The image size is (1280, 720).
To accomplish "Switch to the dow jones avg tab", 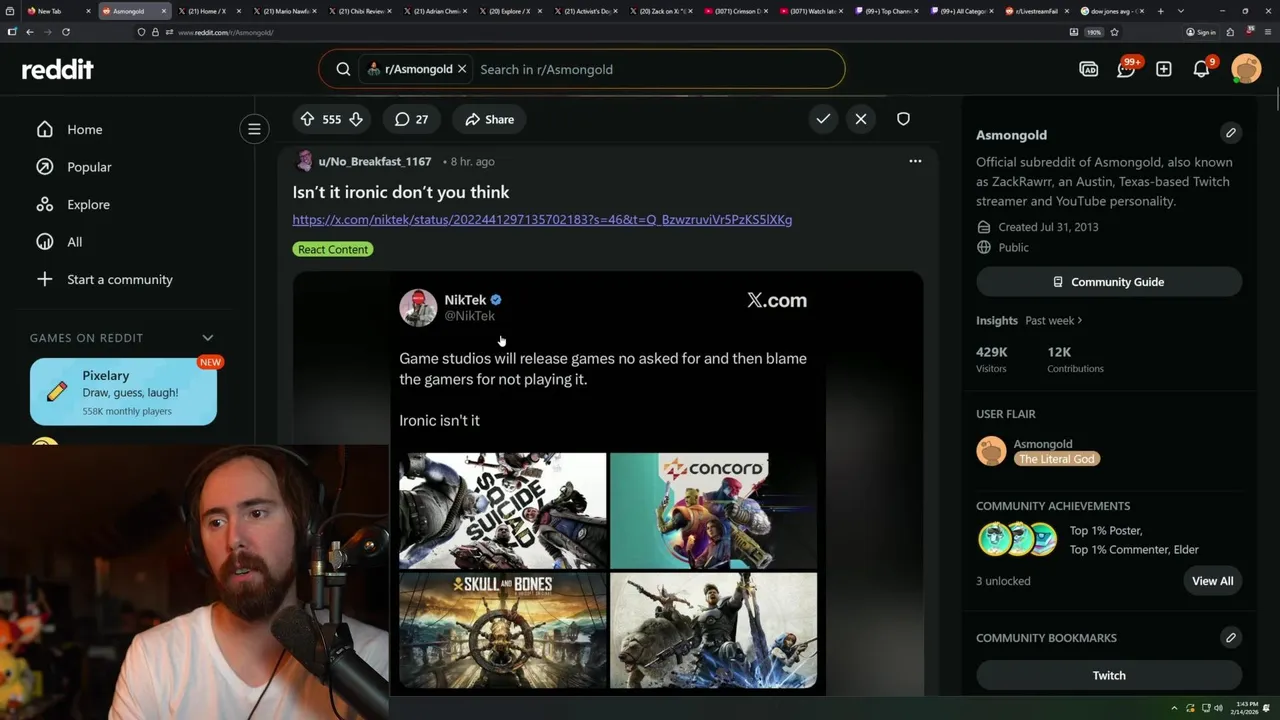I will [x=1110, y=11].
